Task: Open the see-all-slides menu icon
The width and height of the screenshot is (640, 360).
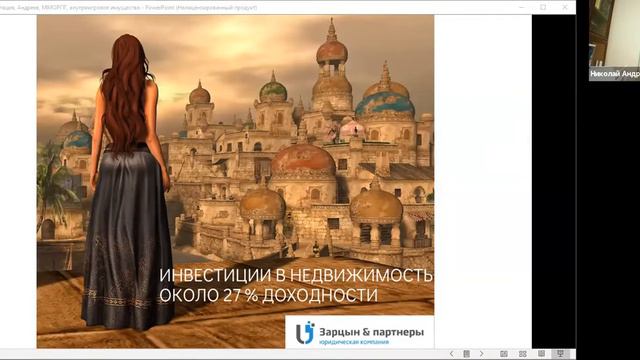Action: point(467,353)
